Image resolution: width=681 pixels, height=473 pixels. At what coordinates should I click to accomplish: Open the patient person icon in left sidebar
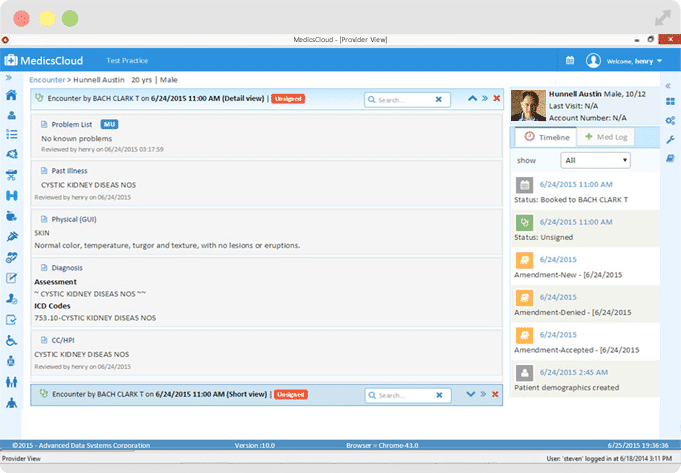coord(11,115)
